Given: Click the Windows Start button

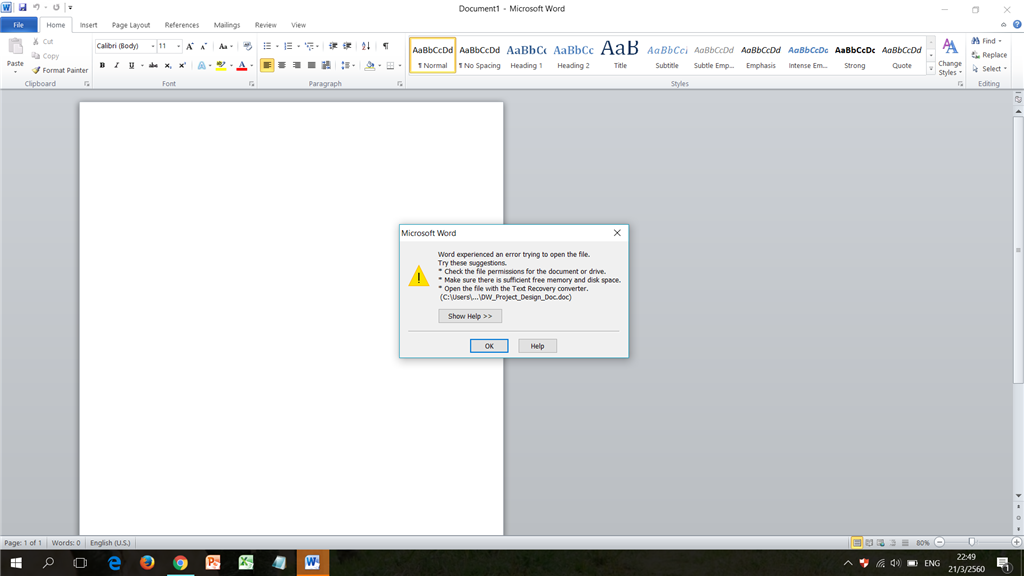Looking at the screenshot, I should click(x=16, y=562).
